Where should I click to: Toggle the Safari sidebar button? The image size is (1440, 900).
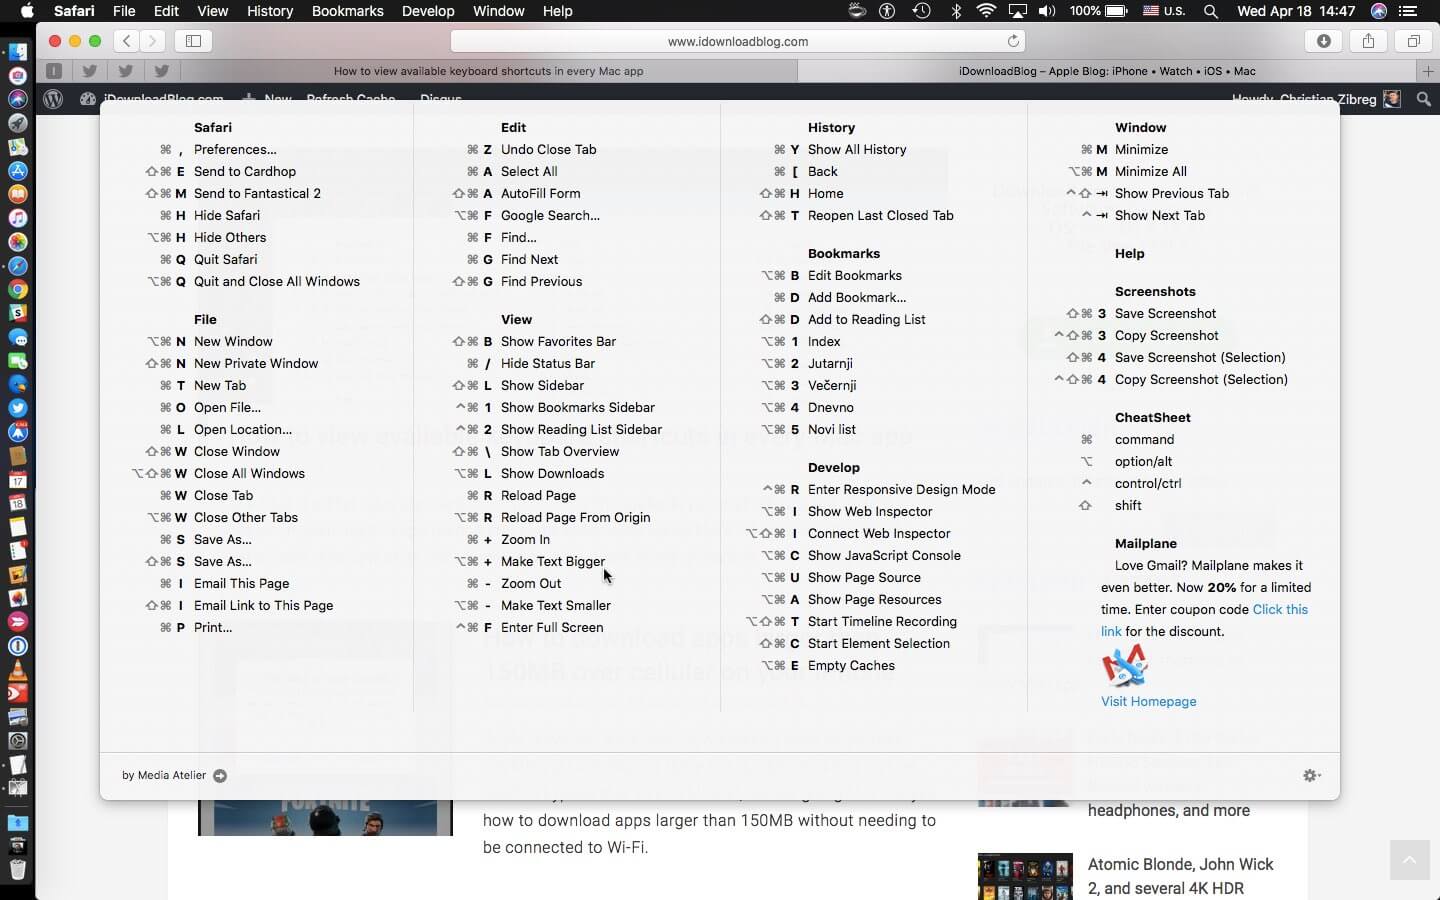coord(194,41)
